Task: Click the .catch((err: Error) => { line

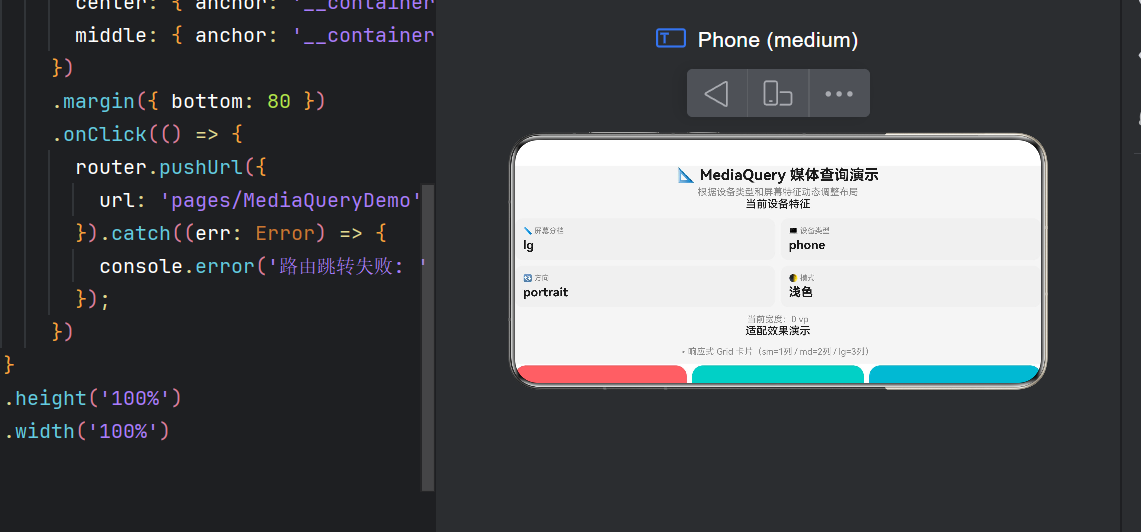Action: 231,234
